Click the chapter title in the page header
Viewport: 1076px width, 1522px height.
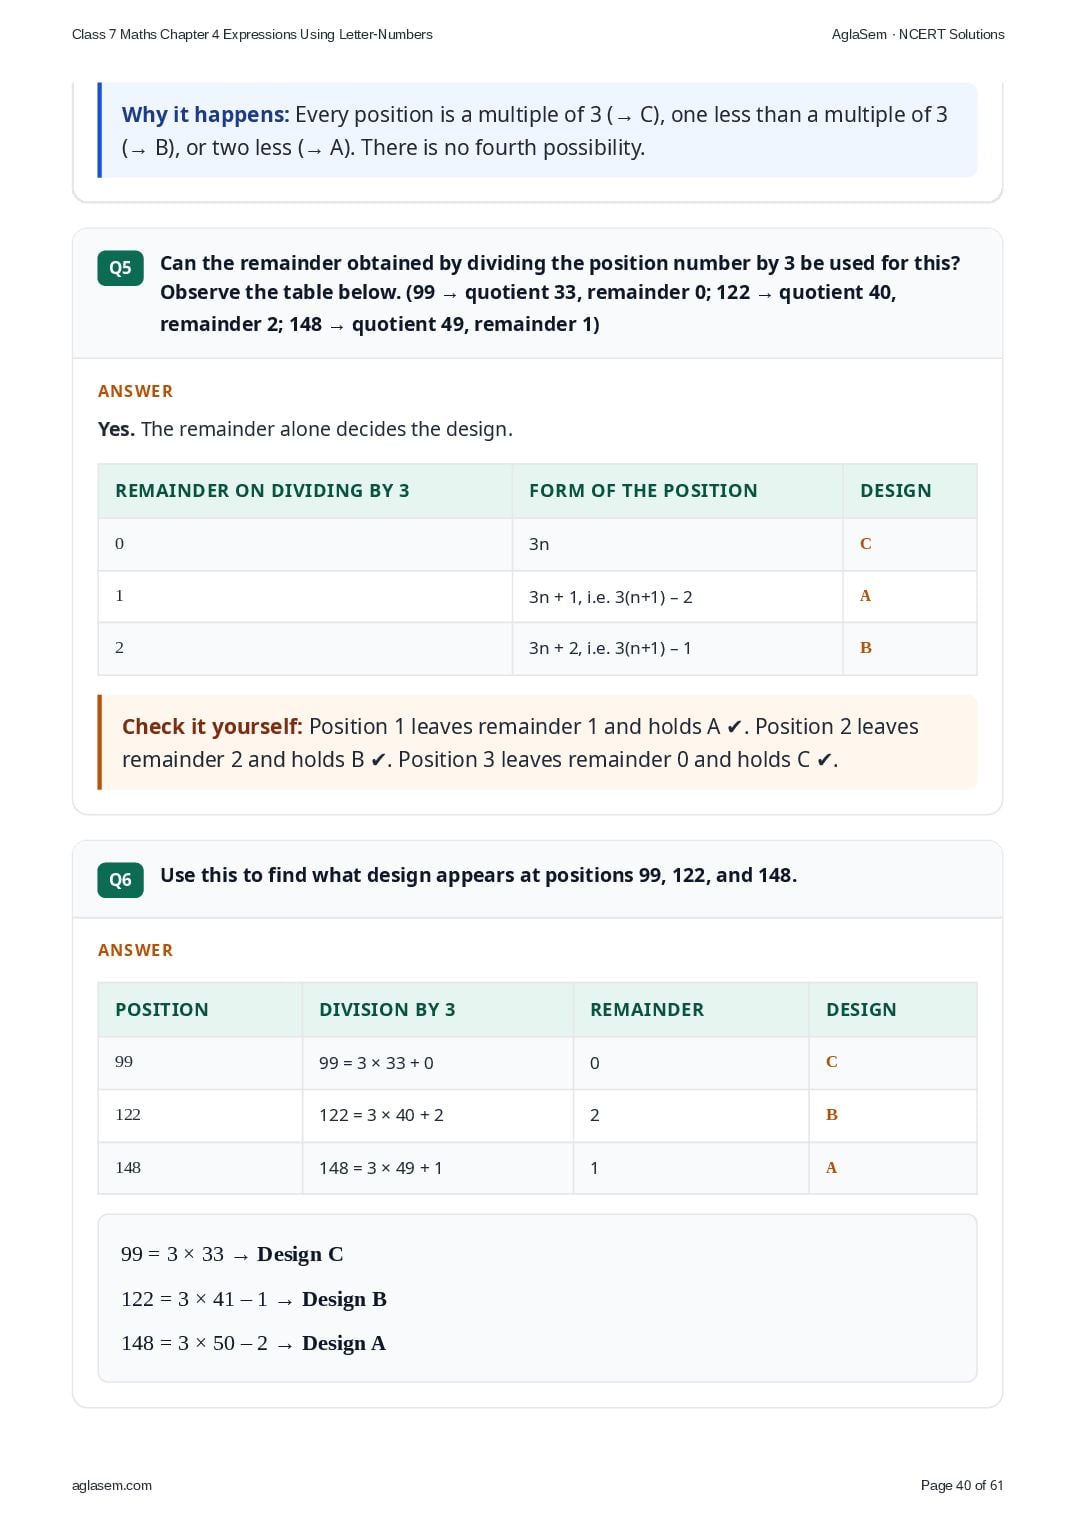point(252,34)
